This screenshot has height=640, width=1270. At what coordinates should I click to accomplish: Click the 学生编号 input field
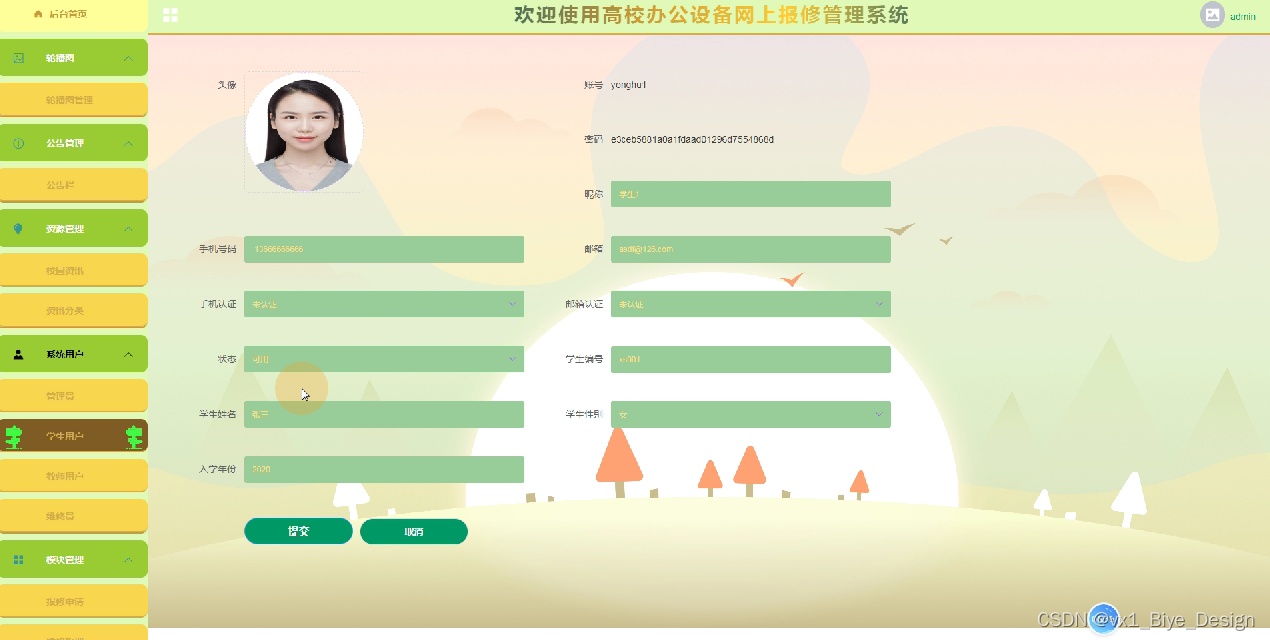click(x=751, y=359)
